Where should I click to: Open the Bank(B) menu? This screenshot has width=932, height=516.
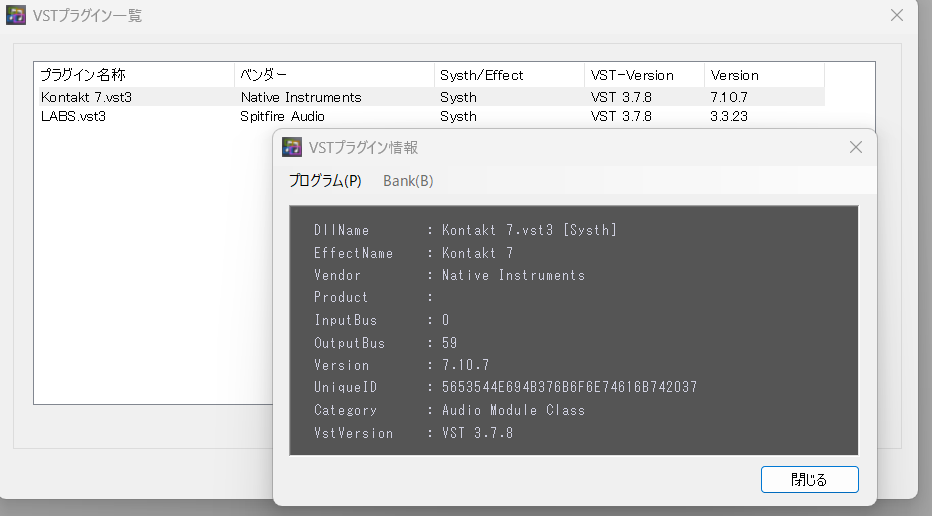pos(408,181)
